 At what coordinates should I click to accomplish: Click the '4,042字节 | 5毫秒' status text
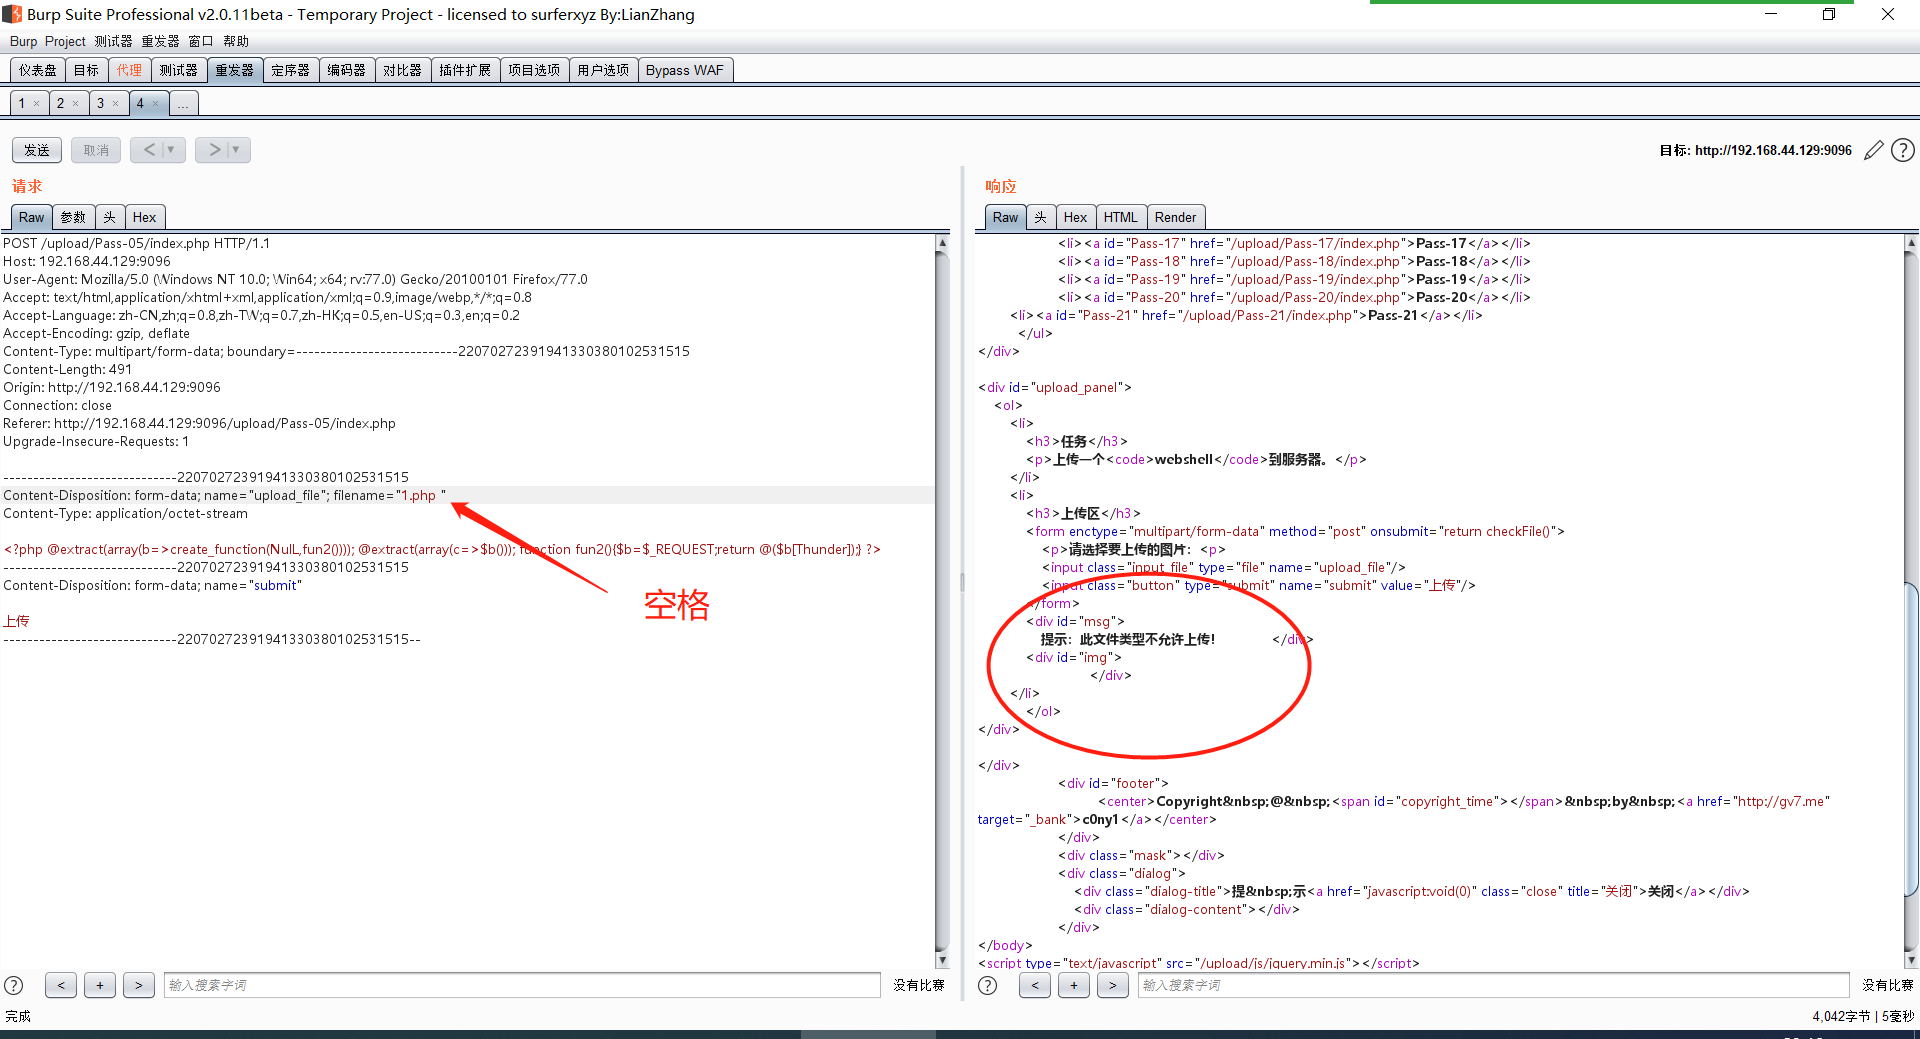[1863, 1016]
